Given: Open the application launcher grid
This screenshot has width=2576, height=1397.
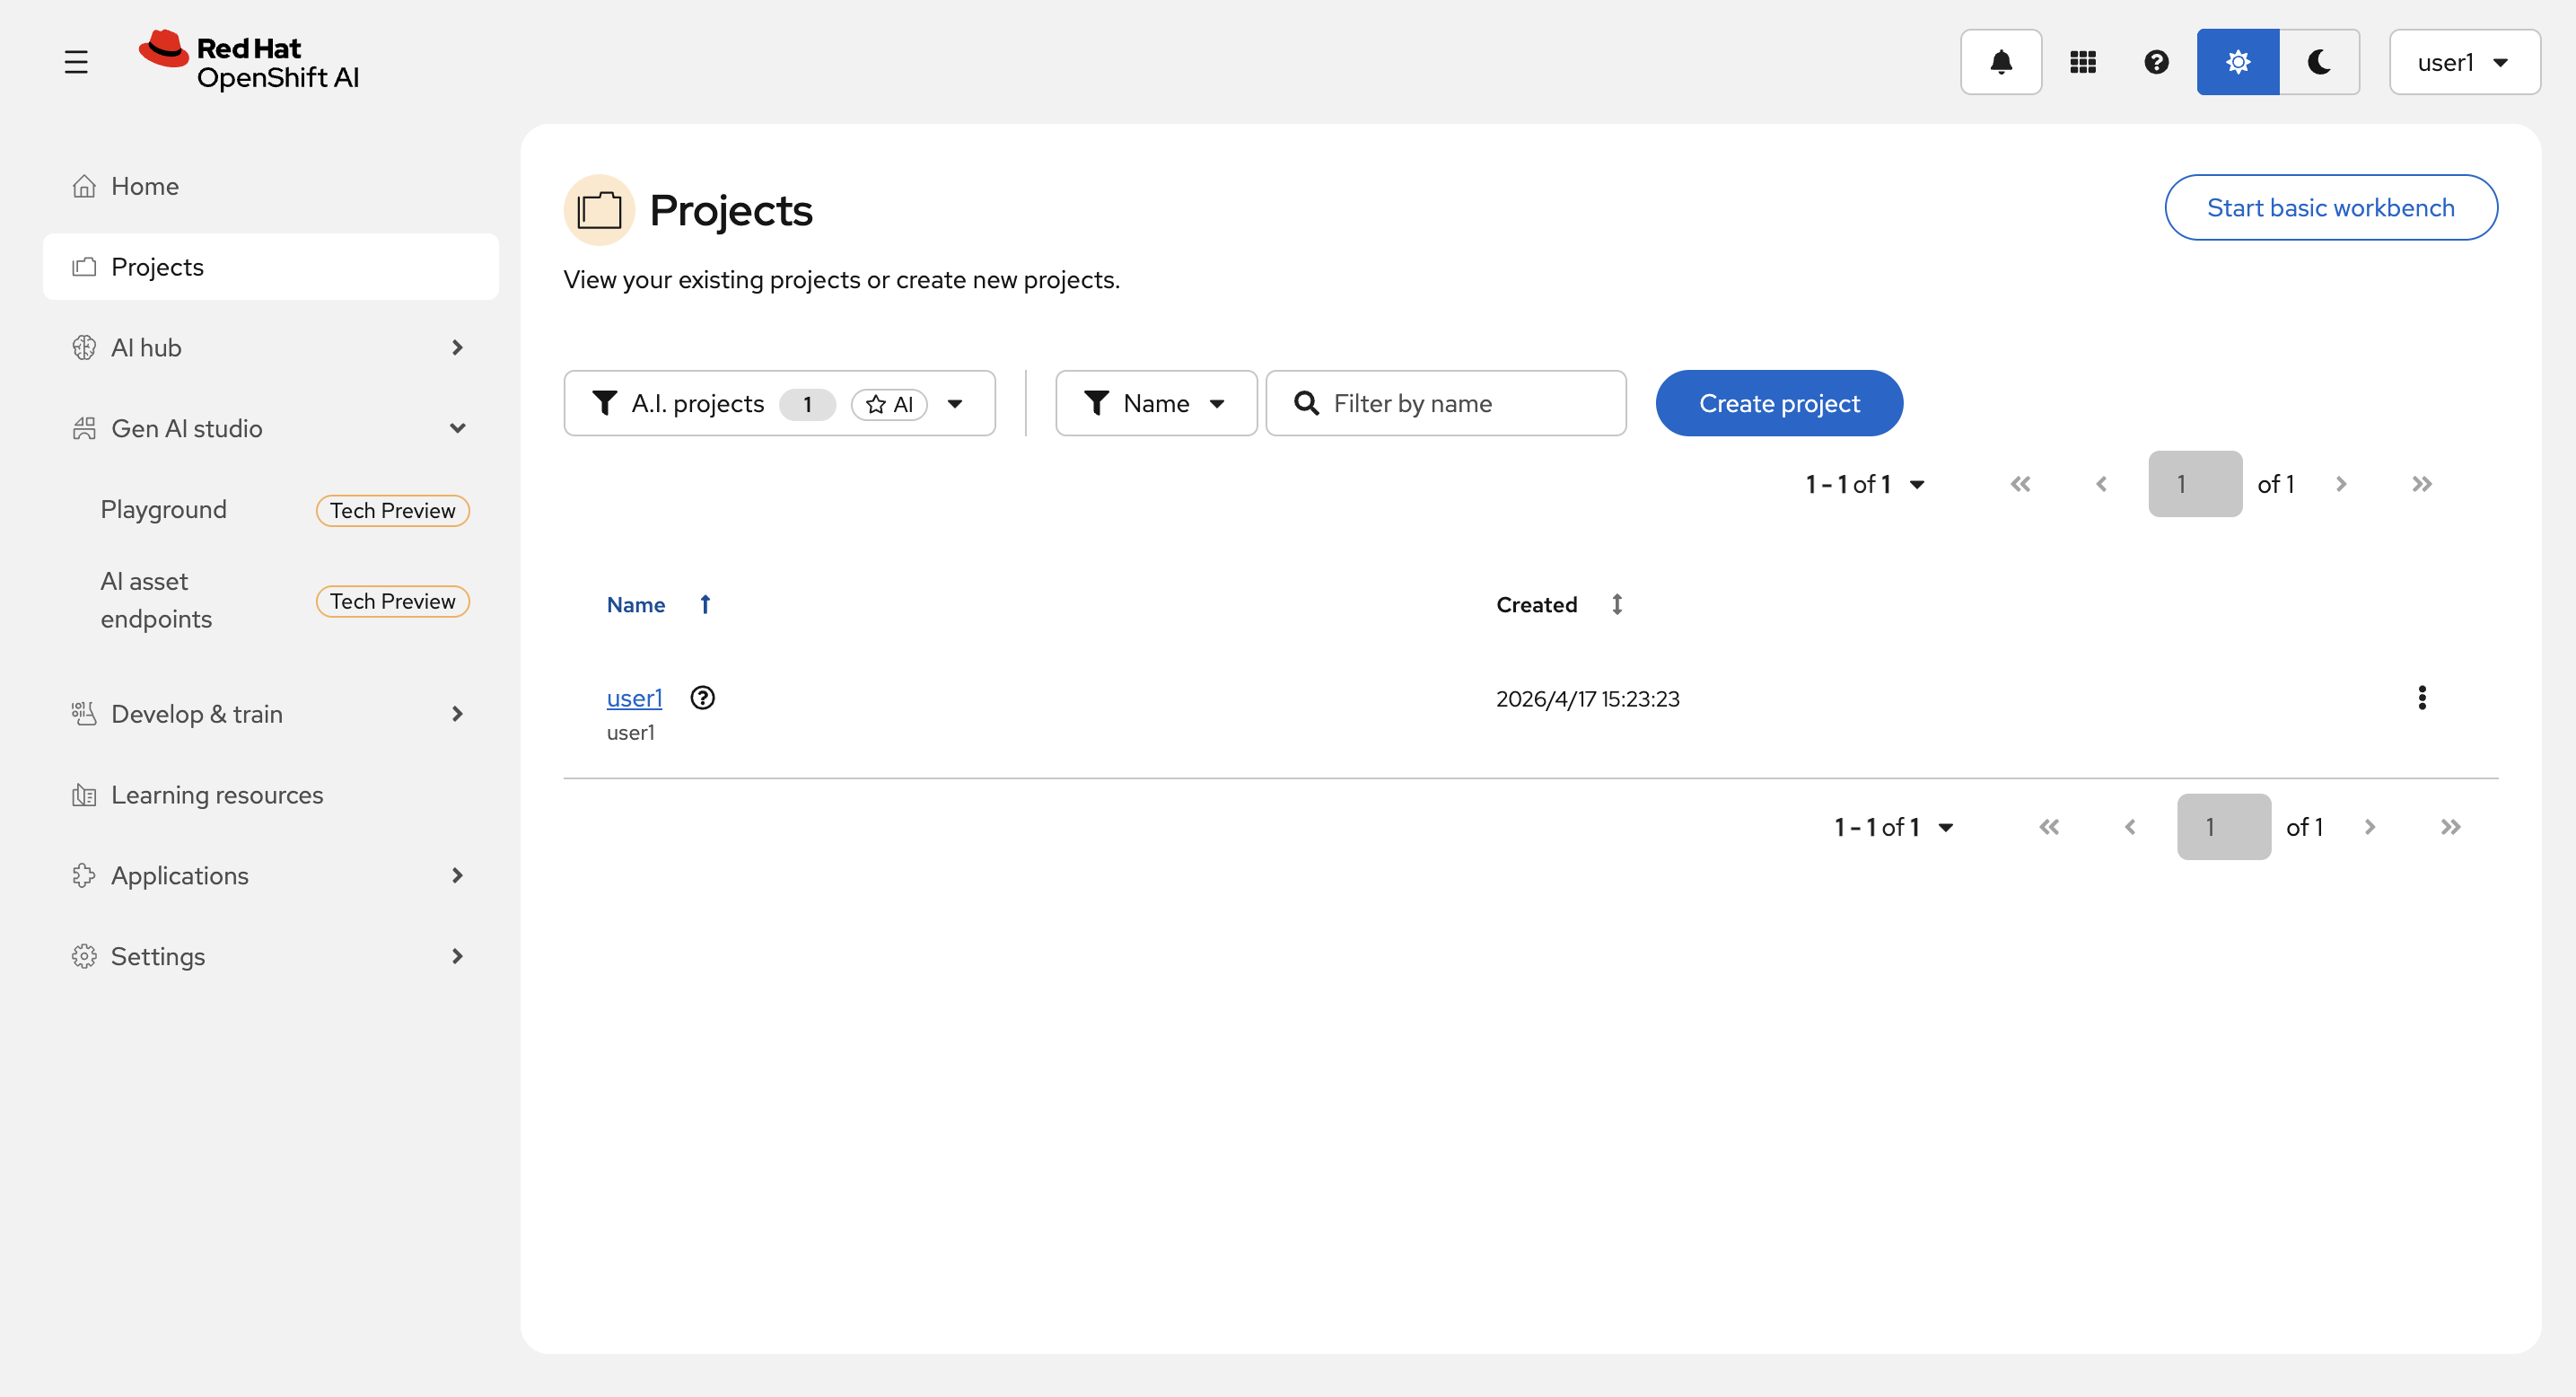Looking at the screenshot, I should [2082, 62].
